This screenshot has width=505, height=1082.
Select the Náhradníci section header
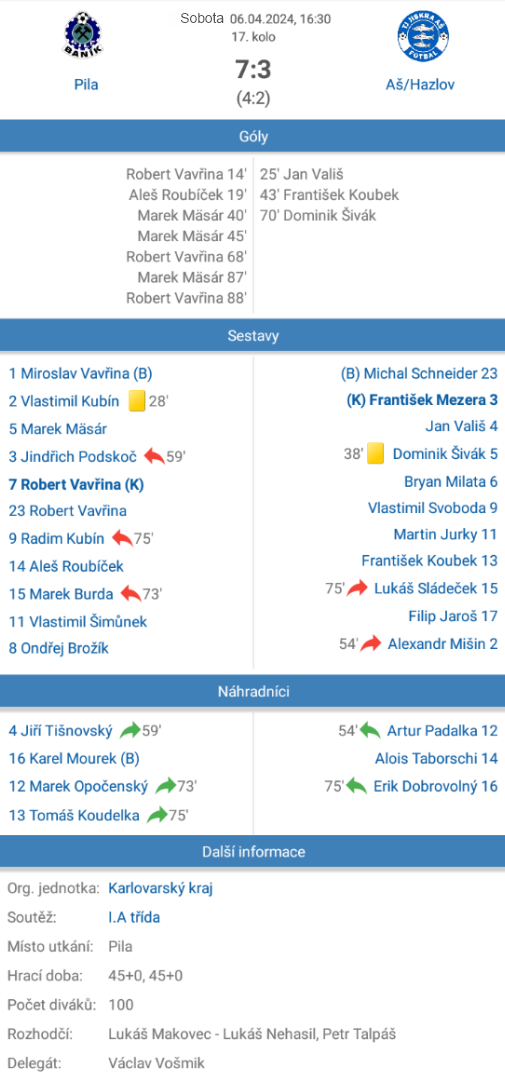tap(252, 691)
